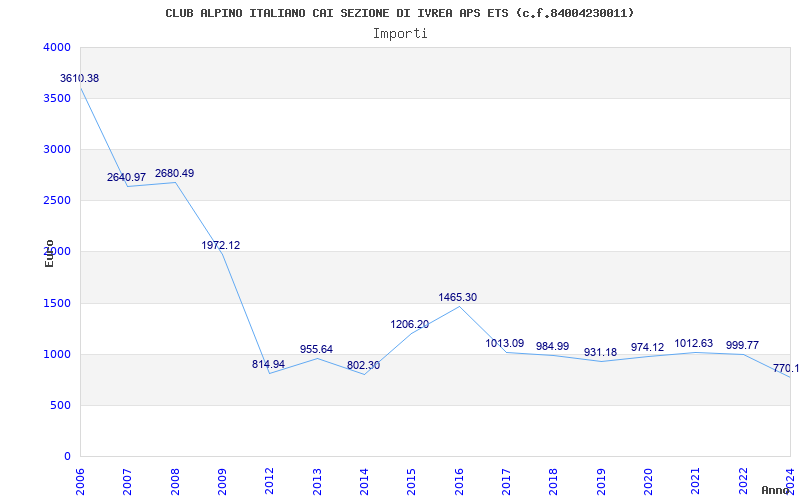800x500 pixels.
Task: Click the 1465.30 peak data label
Action: pos(458,297)
